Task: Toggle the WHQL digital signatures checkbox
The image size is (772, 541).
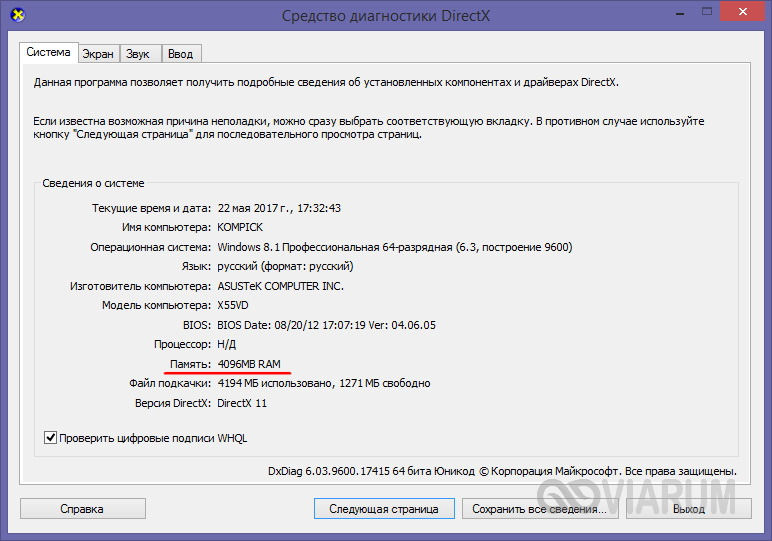Action: 50,438
